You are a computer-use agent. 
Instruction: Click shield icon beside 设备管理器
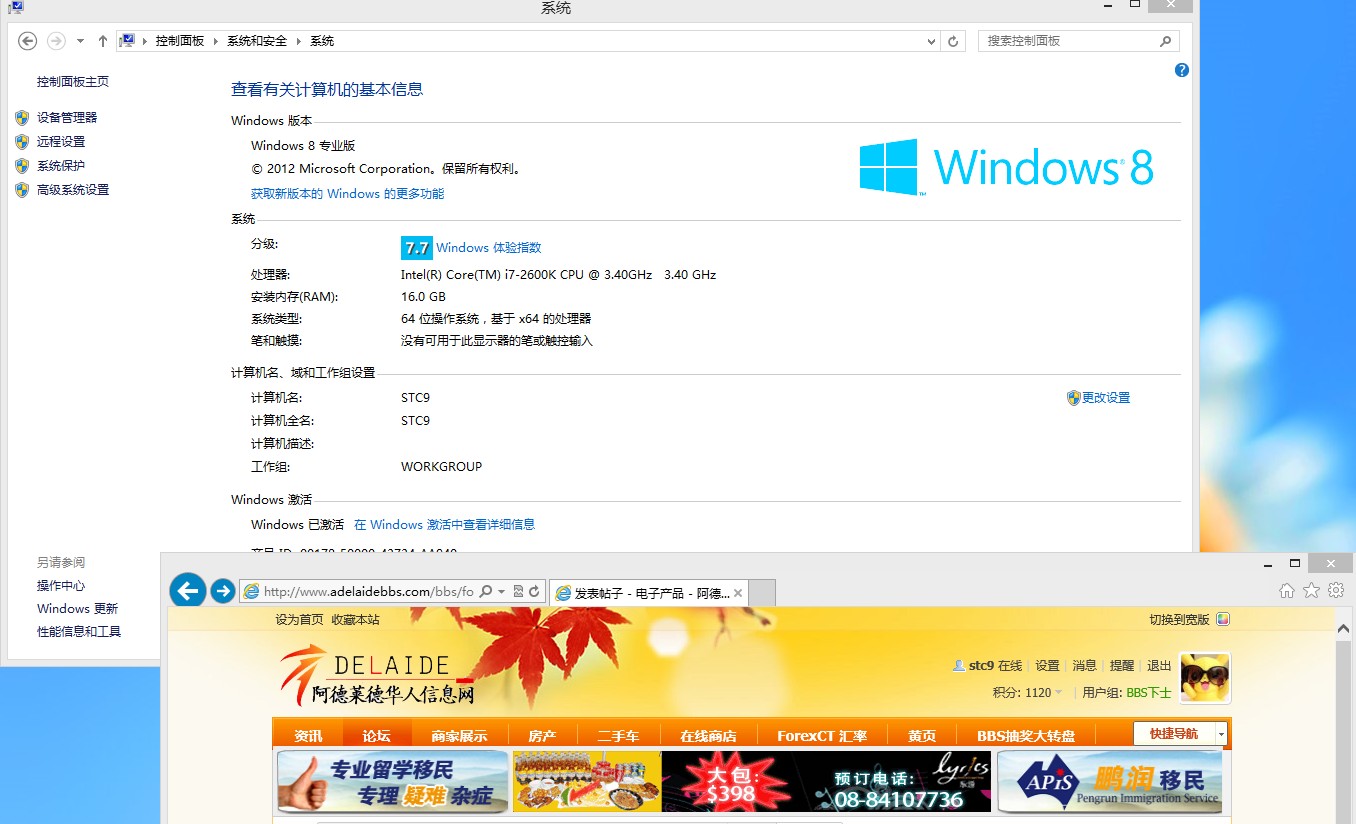[x=22, y=118]
